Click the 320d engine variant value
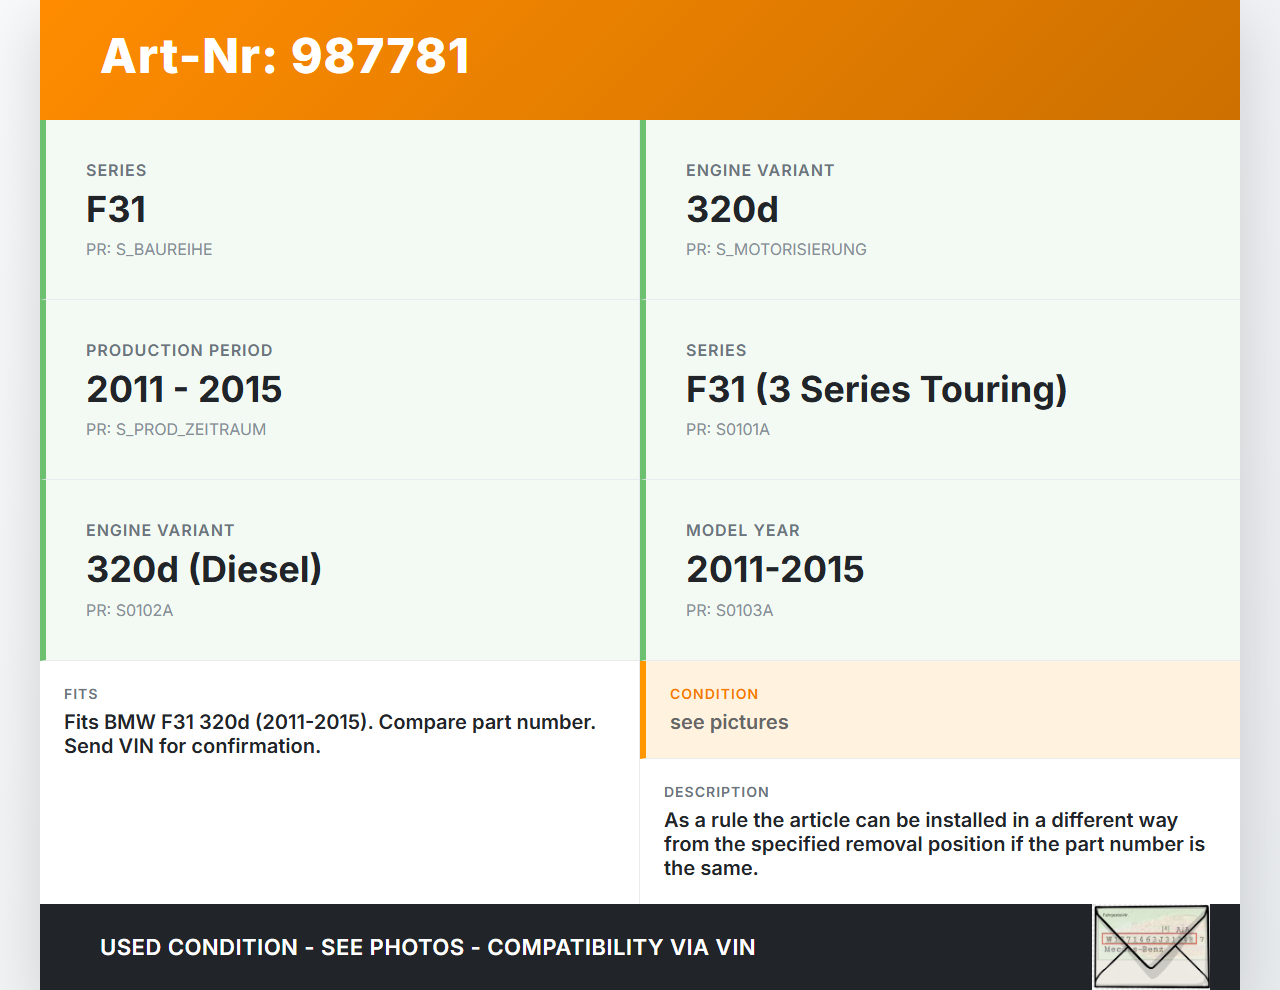1280x990 pixels. click(732, 210)
